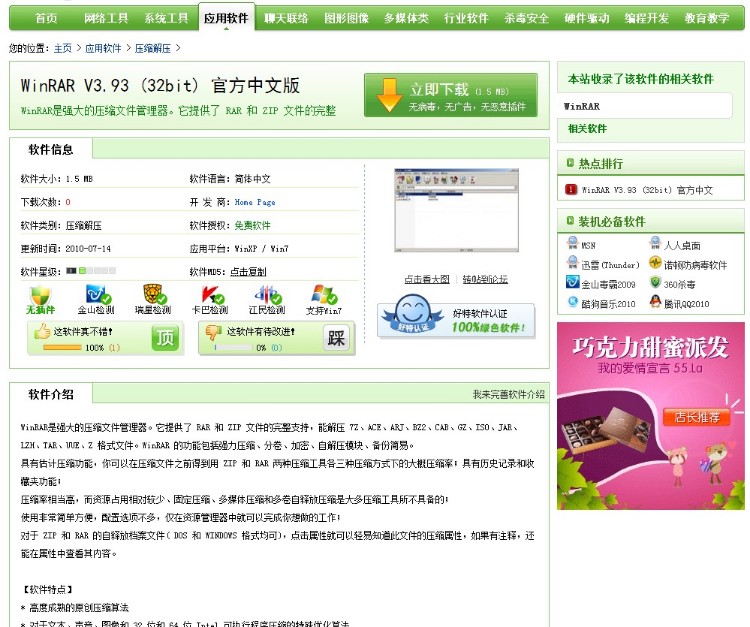The width and height of the screenshot is (750, 627).
Task: Click the green icon beside 装机必备软件
Action: point(570,220)
